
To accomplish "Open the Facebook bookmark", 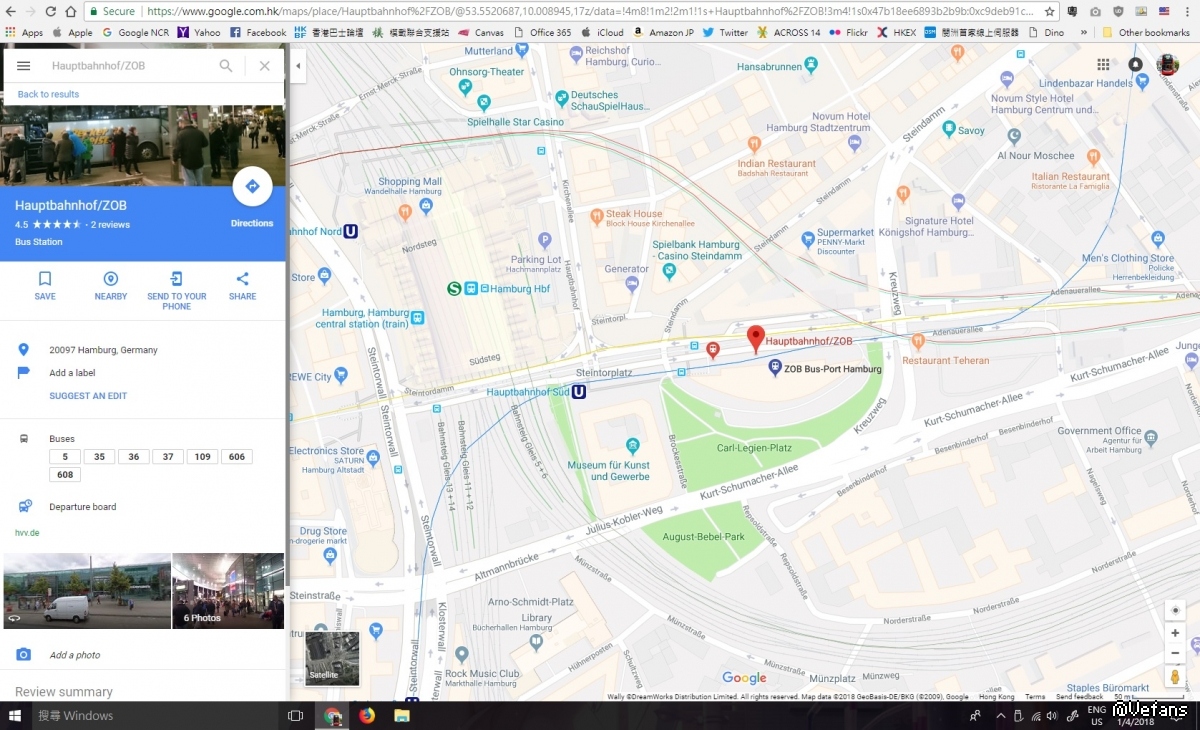I will click(x=258, y=32).
